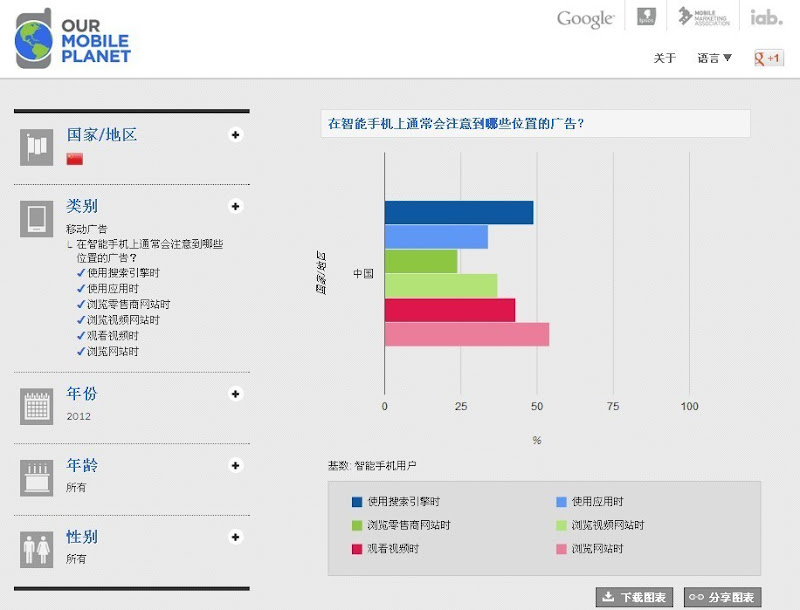Click the country flag panel icon
Image resolution: width=800 pixels, height=610 pixels.
[x=37, y=147]
